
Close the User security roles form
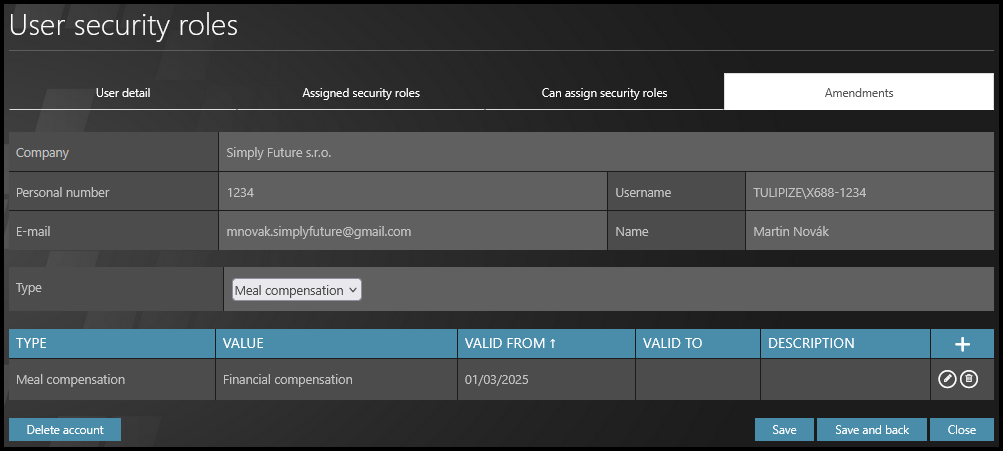click(961, 430)
